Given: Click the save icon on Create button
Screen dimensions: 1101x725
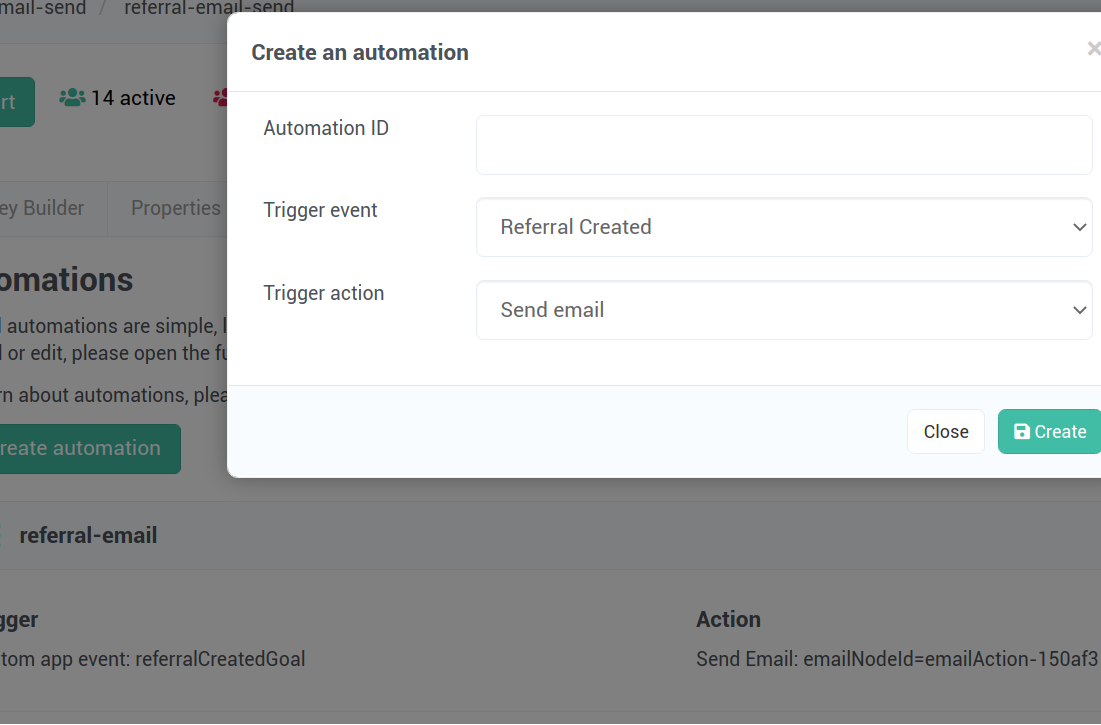Looking at the screenshot, I should tap(1022, 432).
